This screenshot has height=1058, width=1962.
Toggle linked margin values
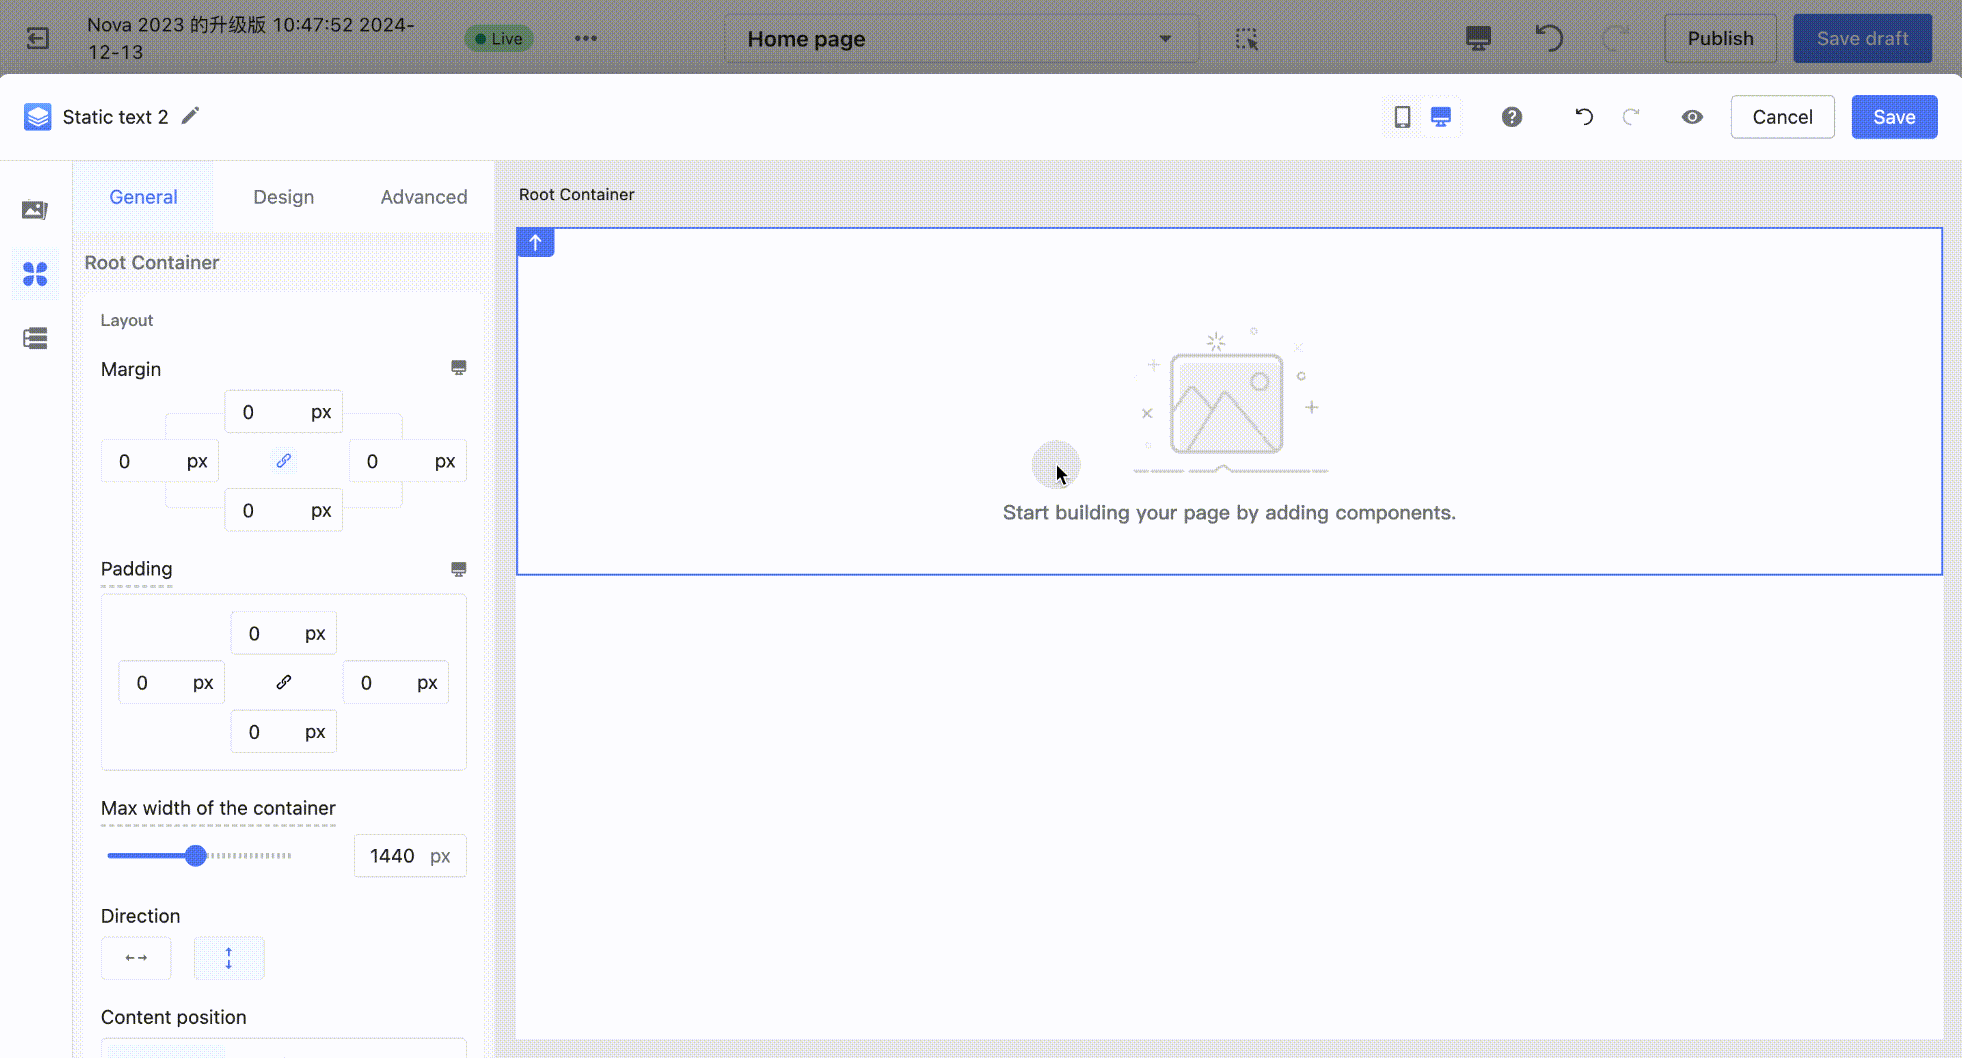coord(284,461)
